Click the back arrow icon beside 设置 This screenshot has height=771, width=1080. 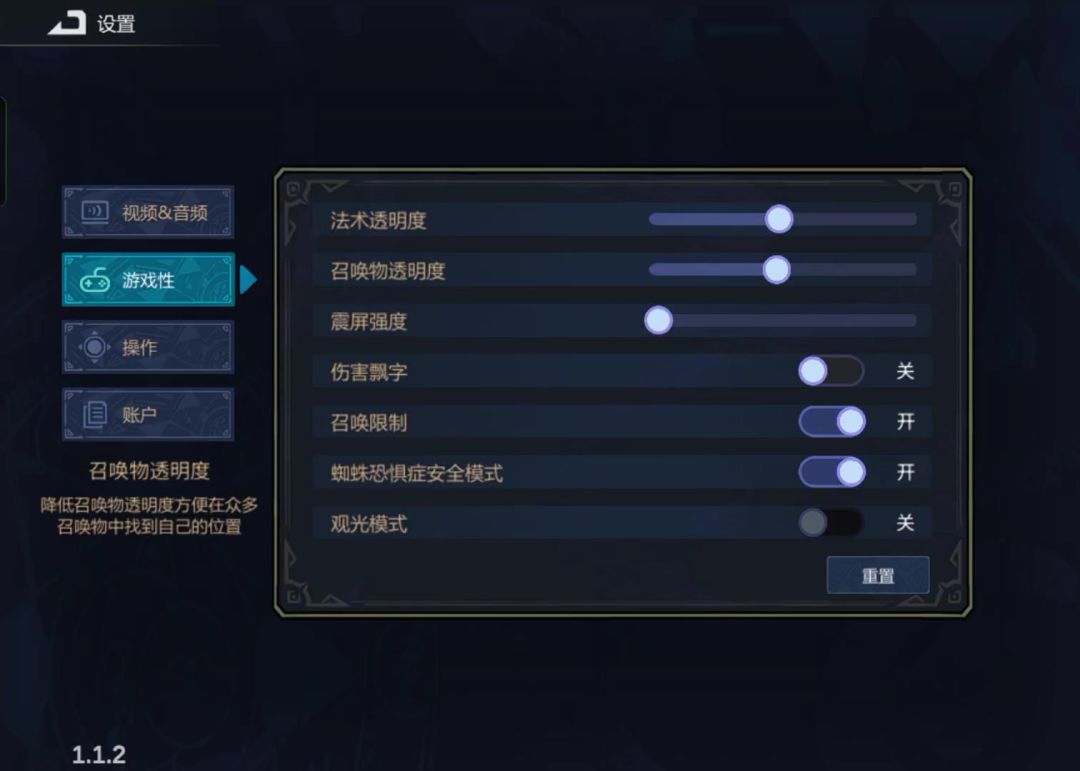(68, 23)
